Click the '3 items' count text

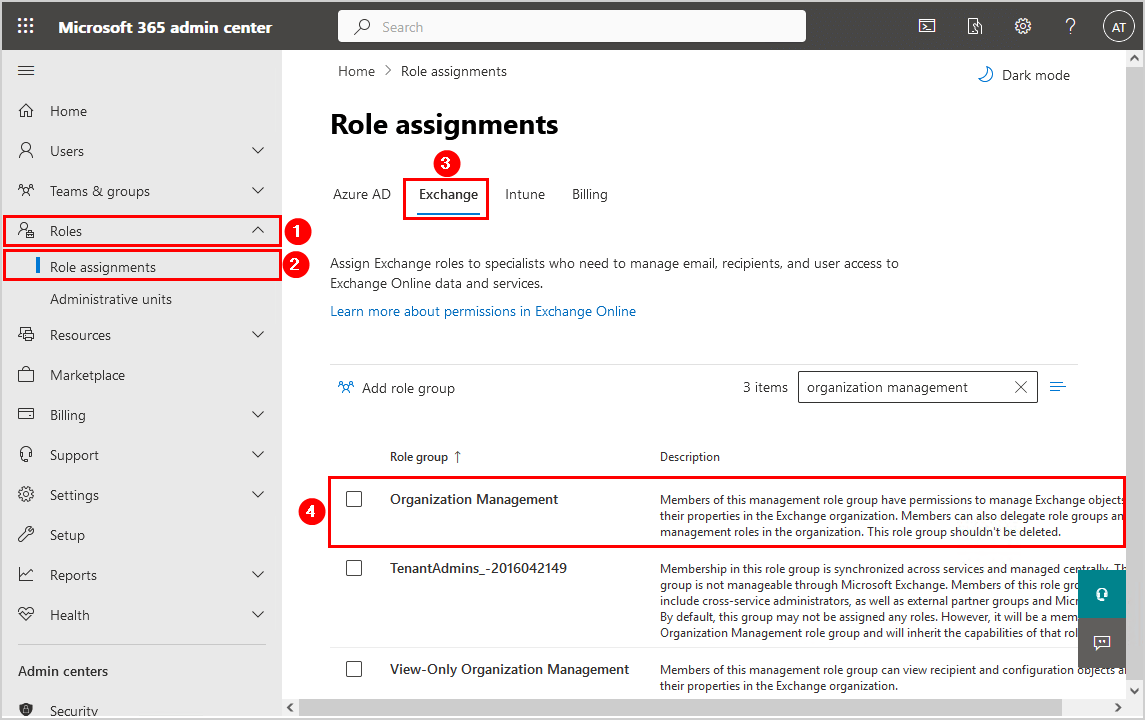[x=765, y=387]
